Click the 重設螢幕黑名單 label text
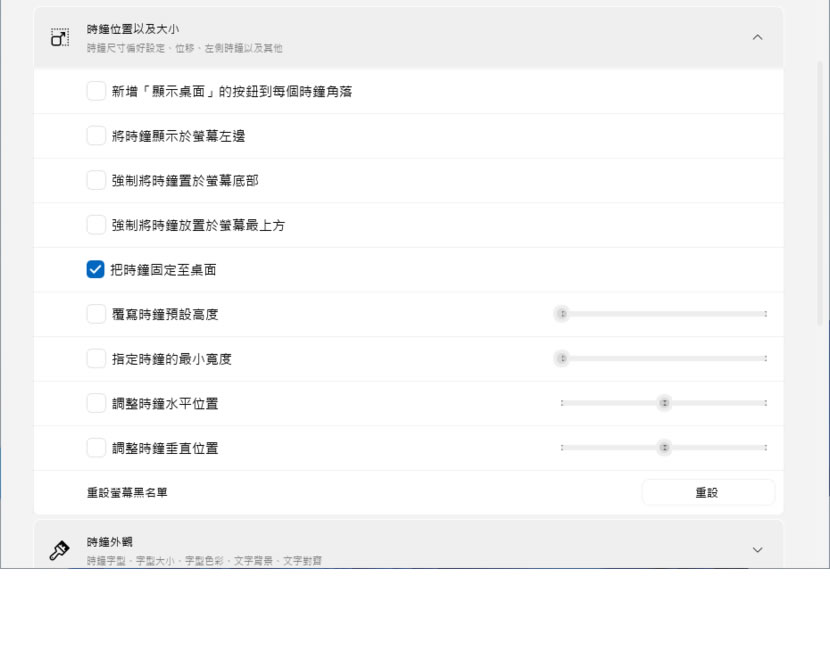The height and width of the screenshot is (653, 830). point(127,493)
